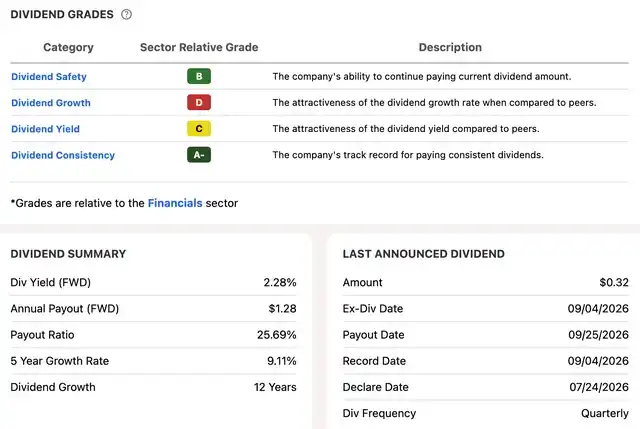Screen dimensions: 640x429
Task: Click the DIVIDEND SUMMARY heading
Action: click(68, 254)
